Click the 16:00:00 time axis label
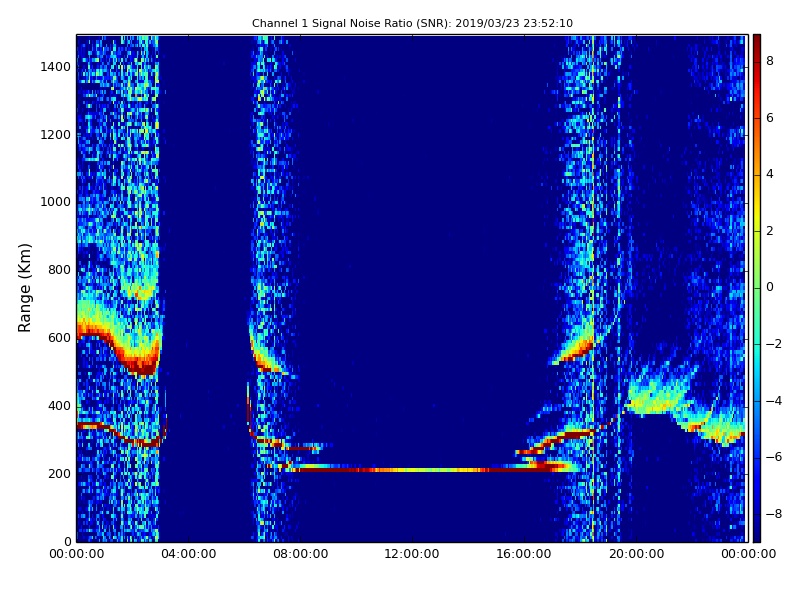This screenshot has height=600, width=800. (x=524, y=554)
